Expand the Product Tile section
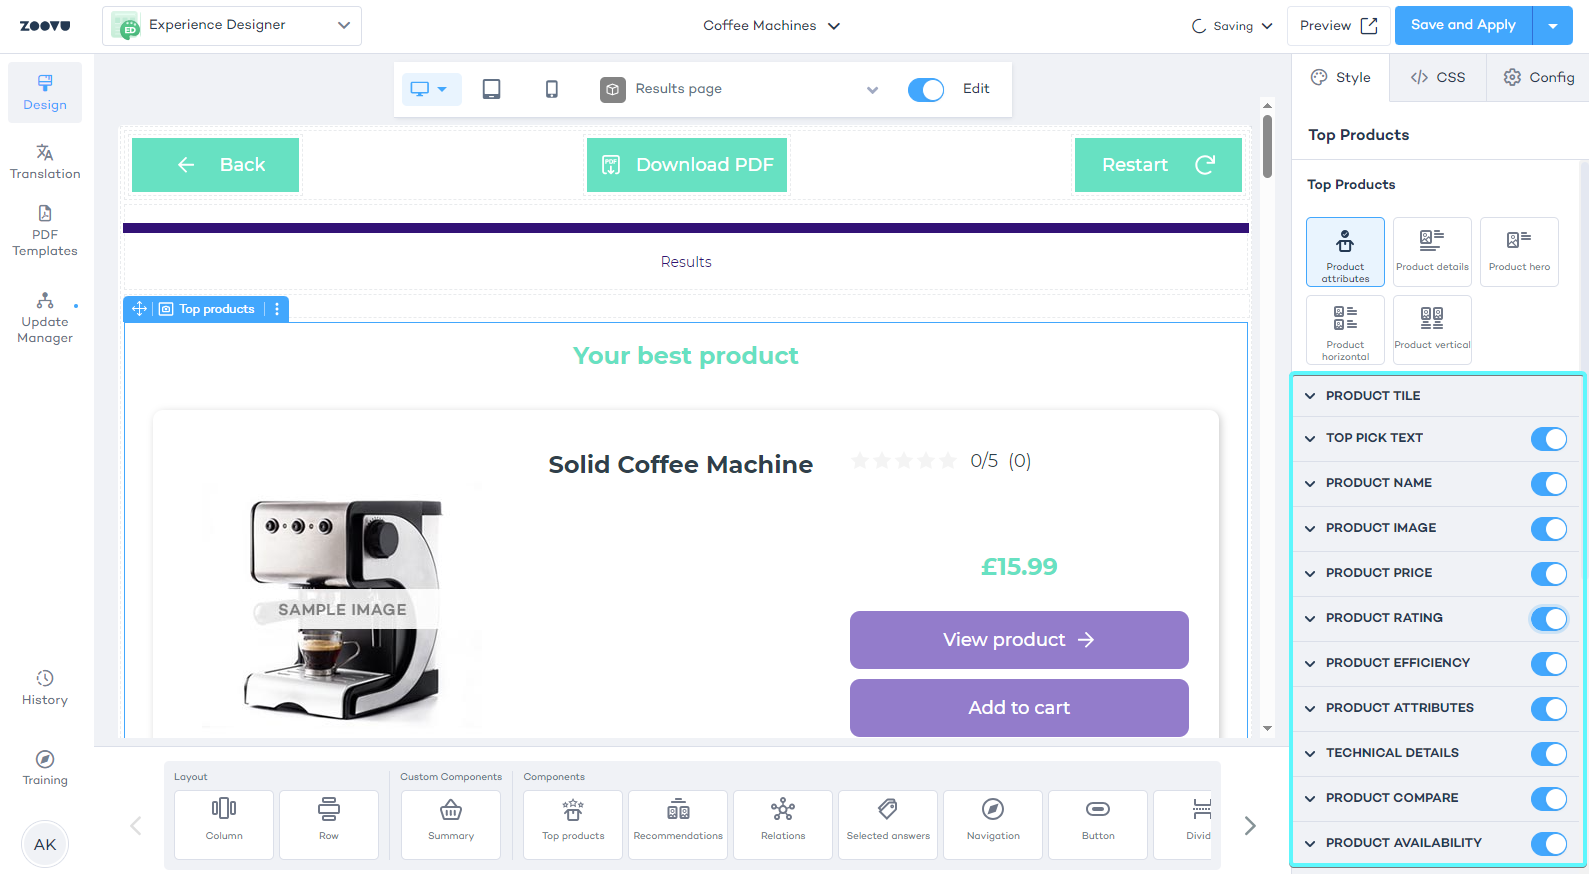Screen dimensions: 1589x874 click(x=1372, y=396)
